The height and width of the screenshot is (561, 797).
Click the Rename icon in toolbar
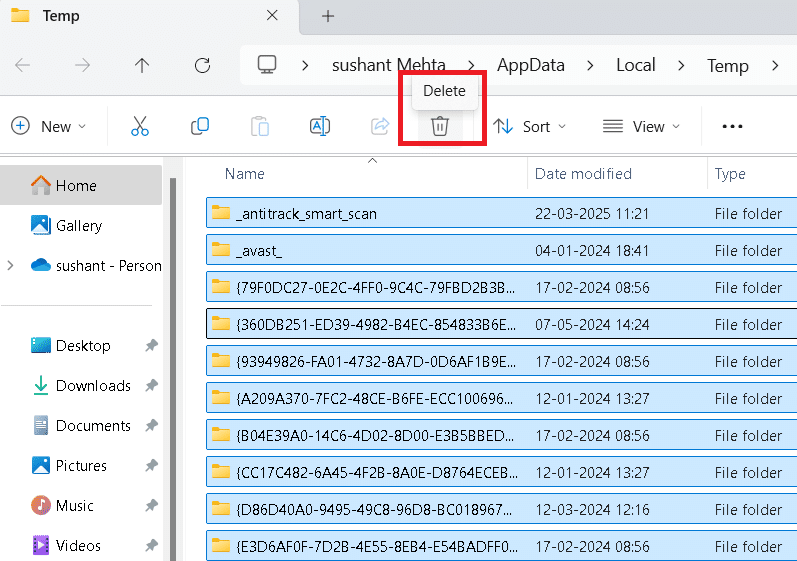click(x=320, y=126)
